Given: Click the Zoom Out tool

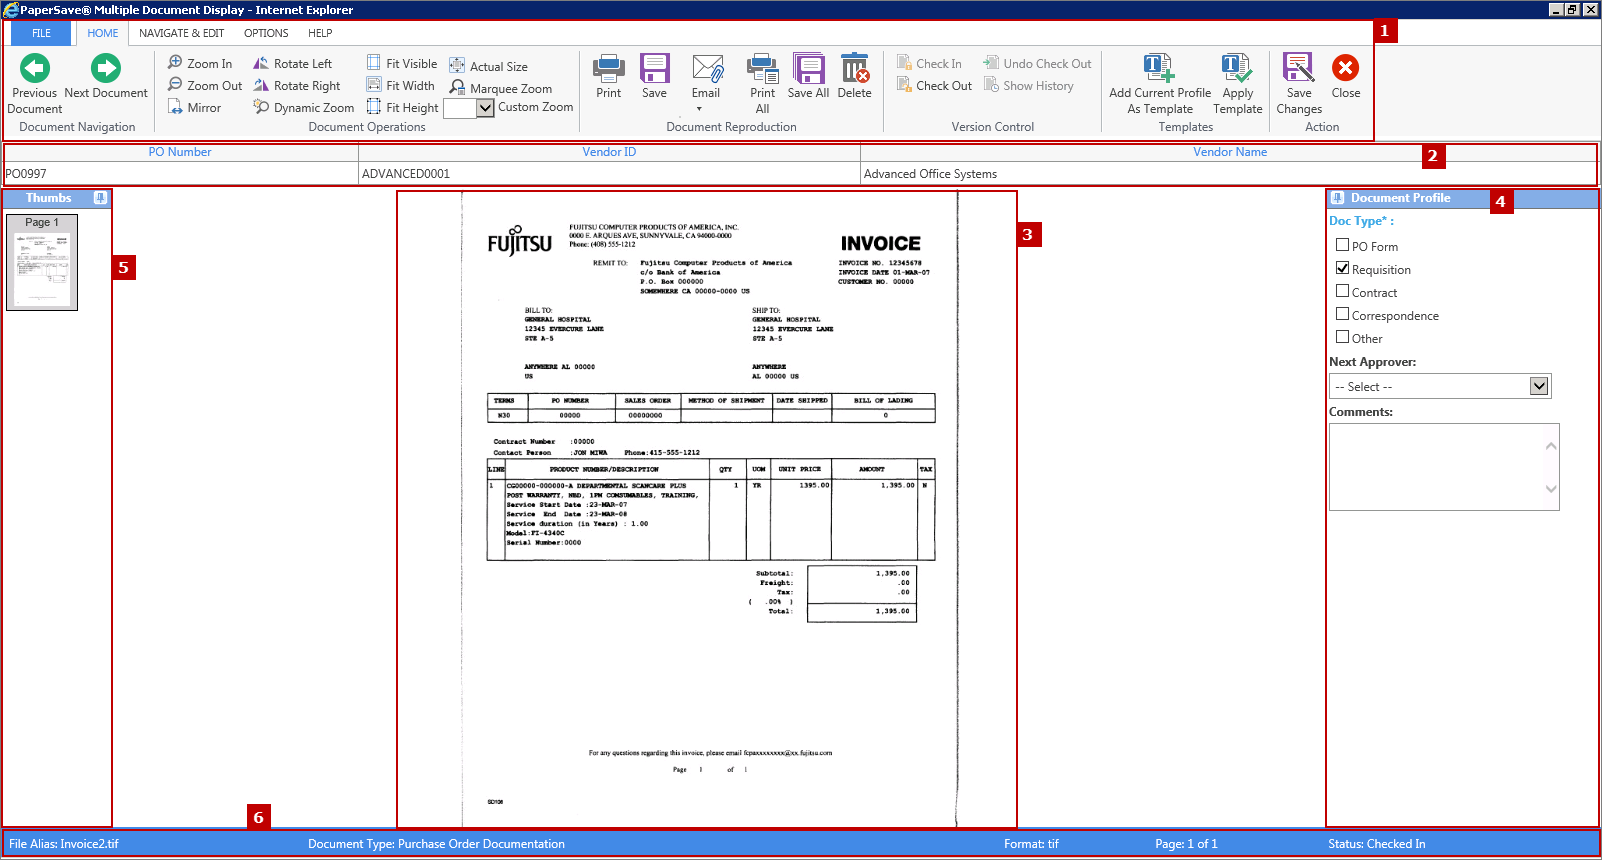Looking at the screenshot, I should 205,85.
